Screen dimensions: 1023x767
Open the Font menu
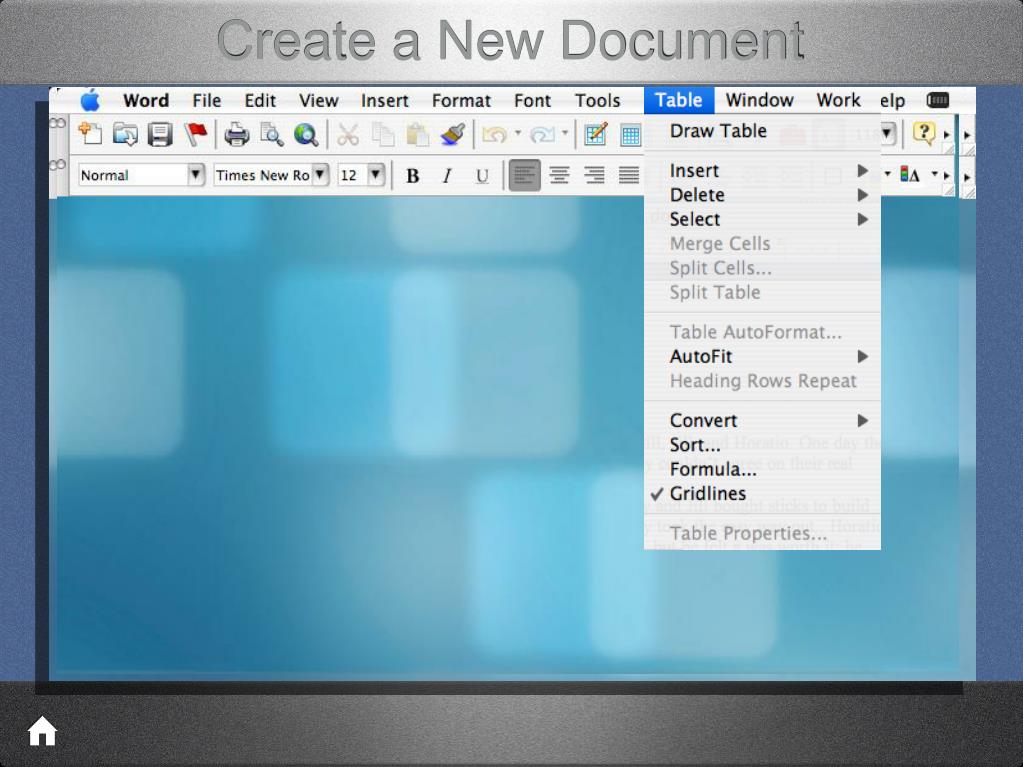click(x=532, y=100)
